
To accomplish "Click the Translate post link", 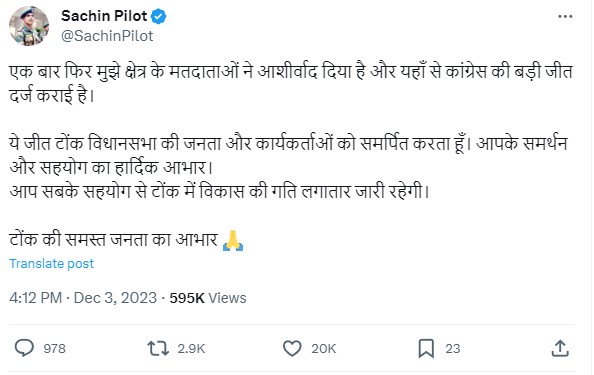I will [52, 264].
